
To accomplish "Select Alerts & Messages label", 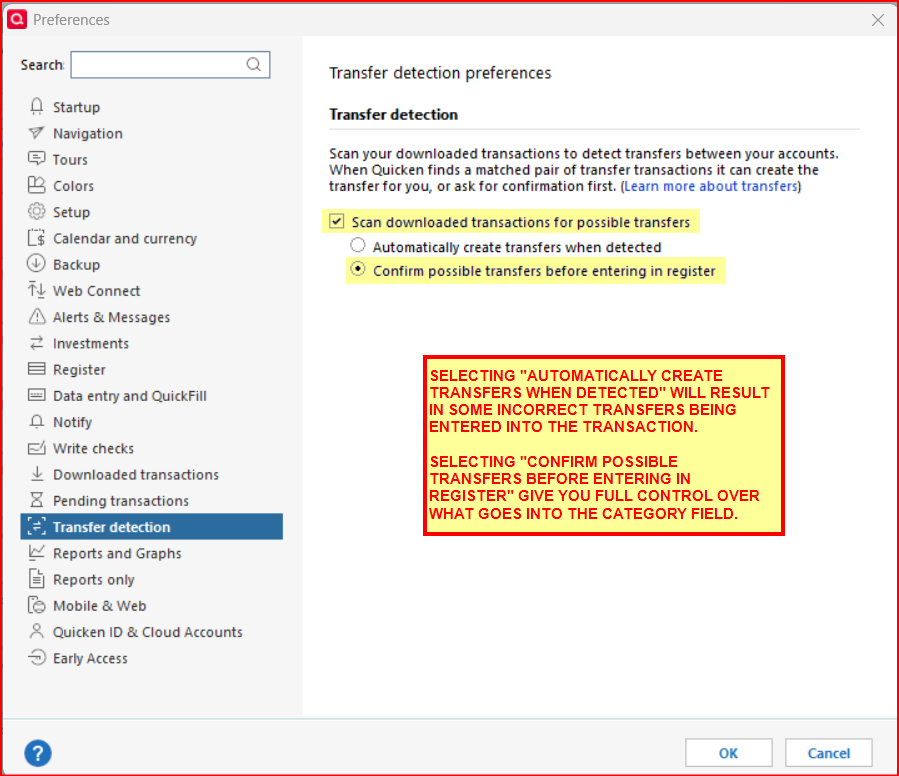I will coord(111,317).
